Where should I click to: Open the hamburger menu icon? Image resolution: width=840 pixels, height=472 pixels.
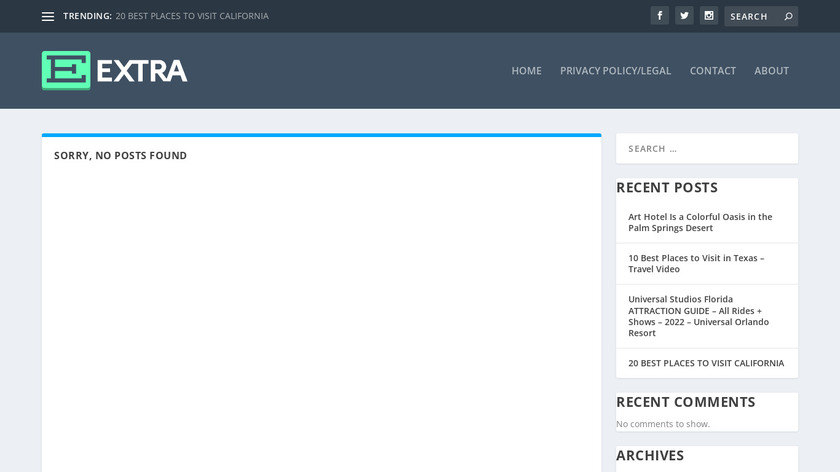click(x=48, y=17)
